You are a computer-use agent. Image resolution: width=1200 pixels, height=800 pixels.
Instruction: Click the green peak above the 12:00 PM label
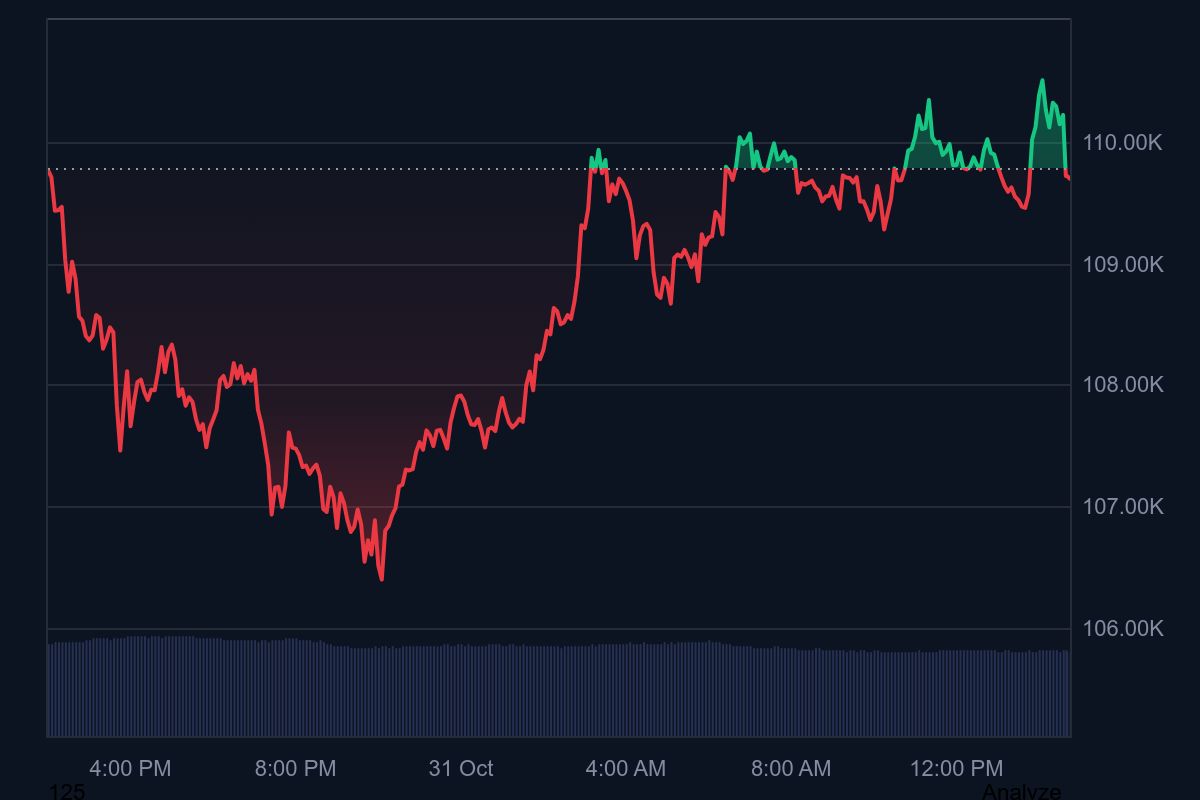[928, 101]
